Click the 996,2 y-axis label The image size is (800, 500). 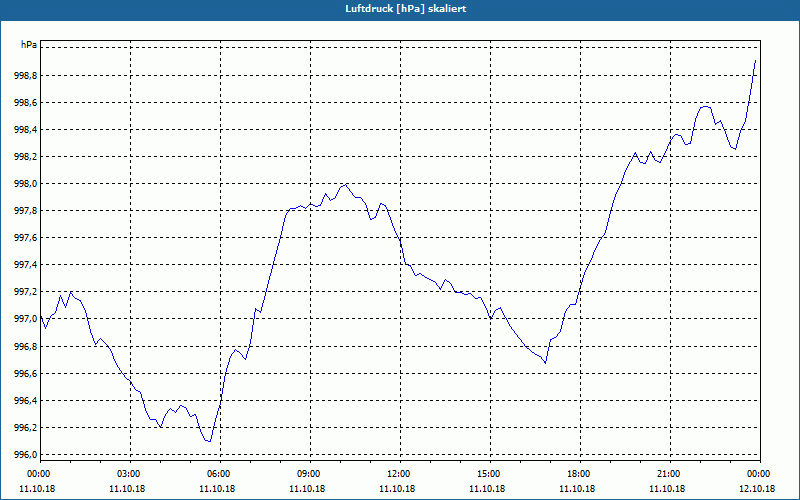25,428
